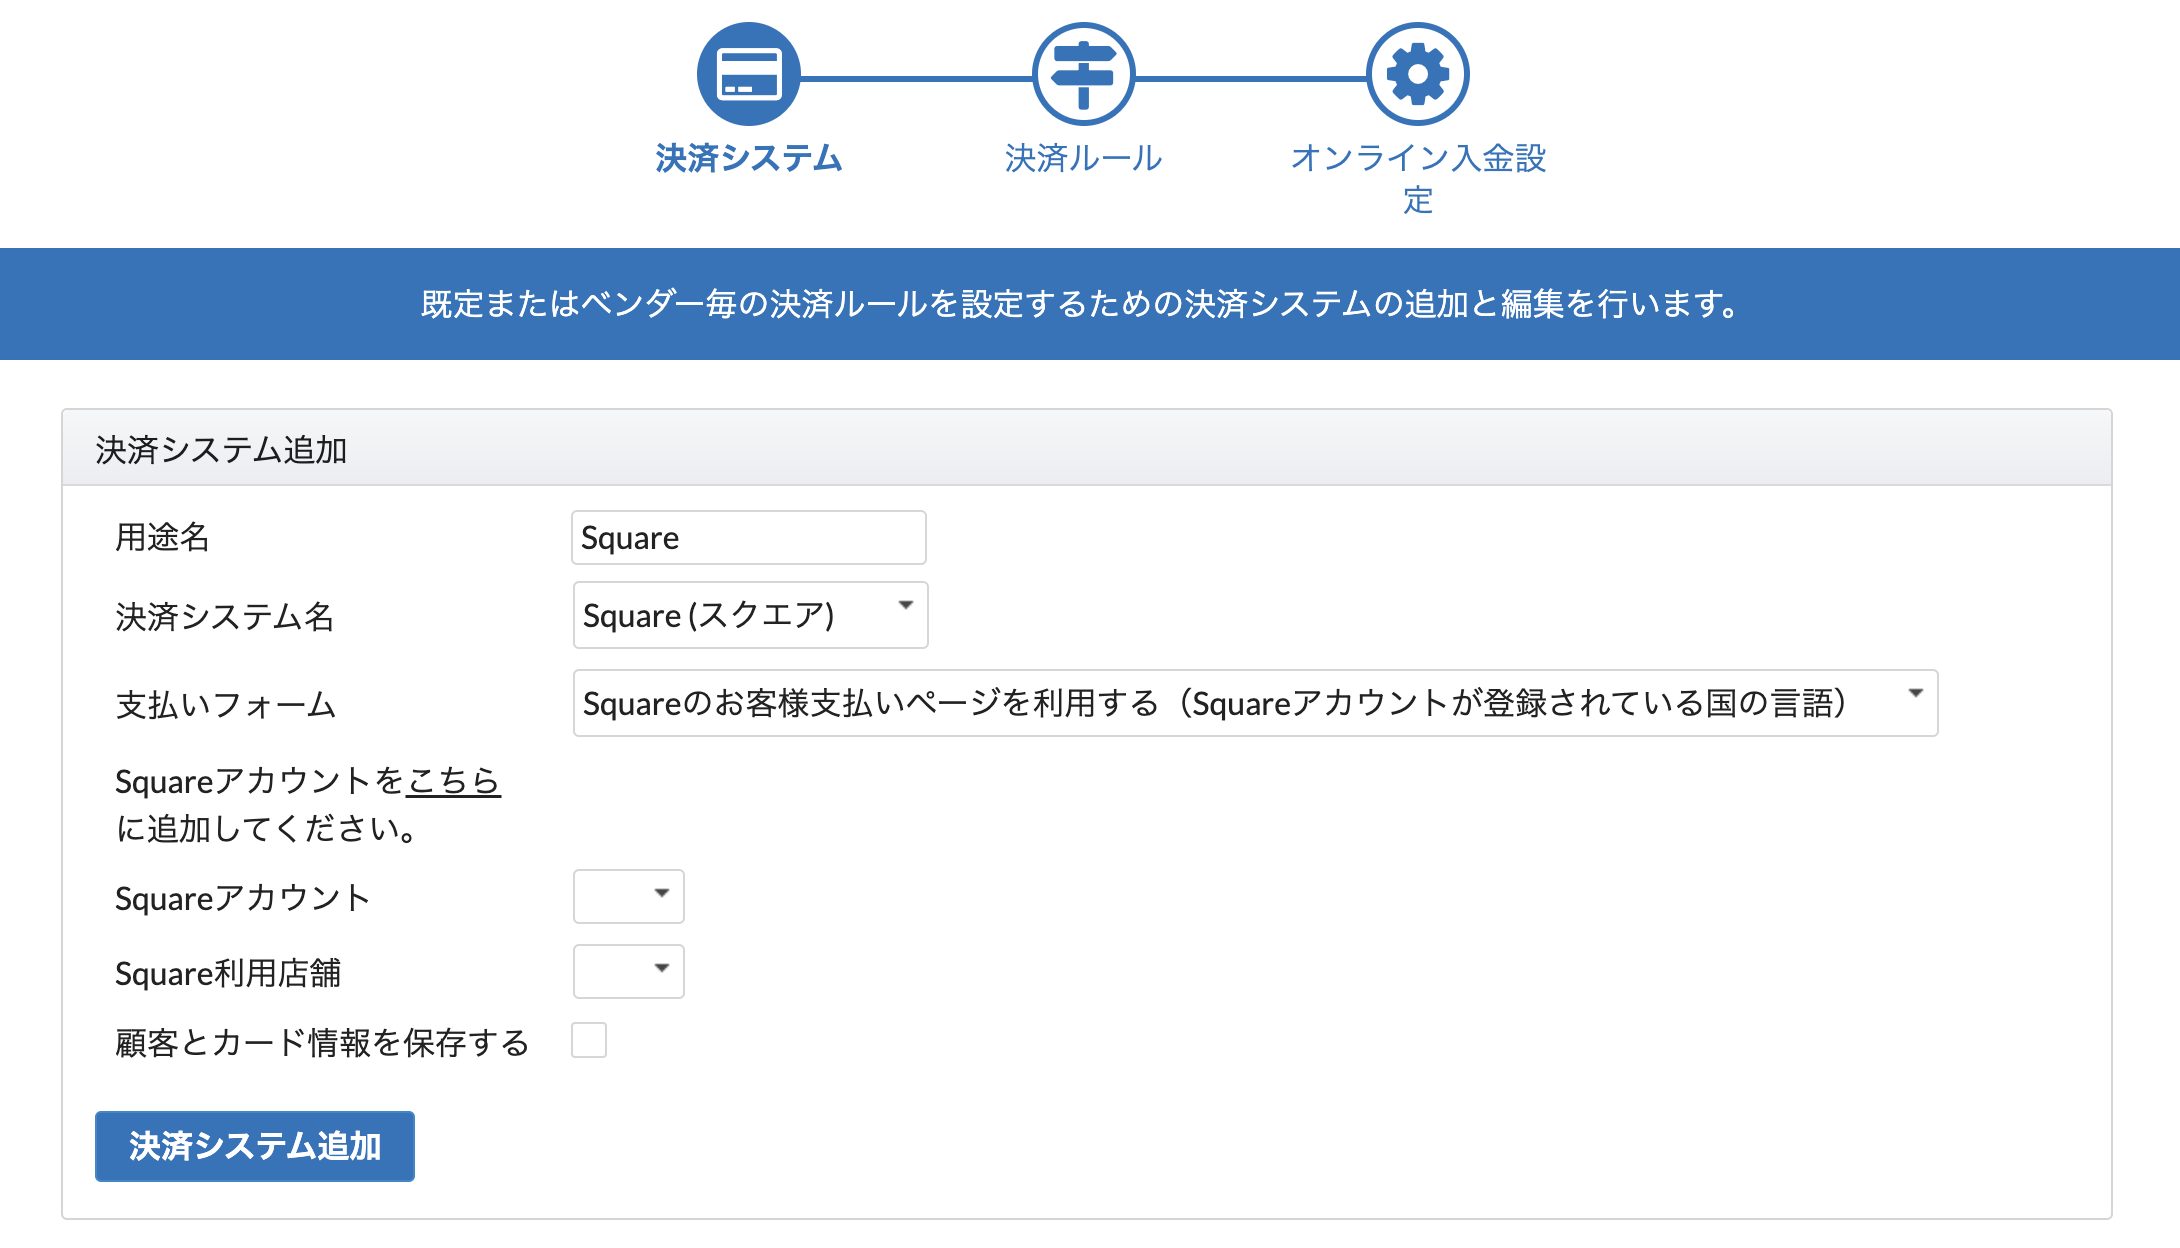
Task: Click the 用途名 field label
Action: tap(162, 538)
